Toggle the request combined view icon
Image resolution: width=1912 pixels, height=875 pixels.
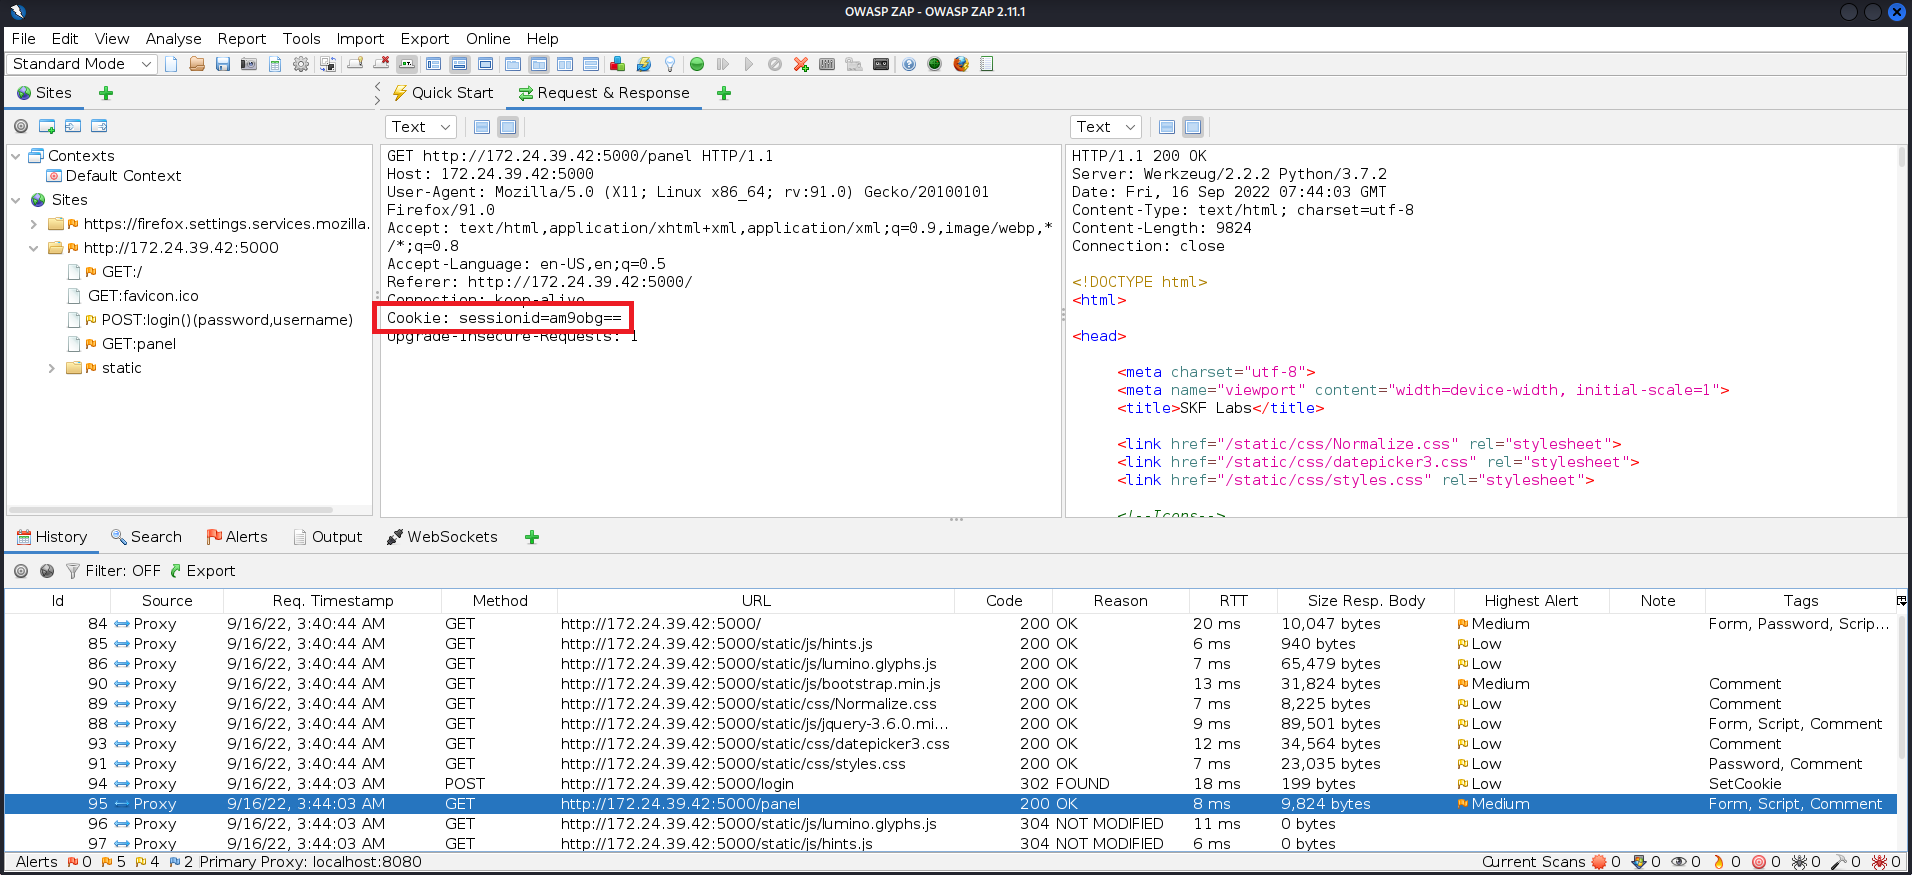click(x=508, y=127)
